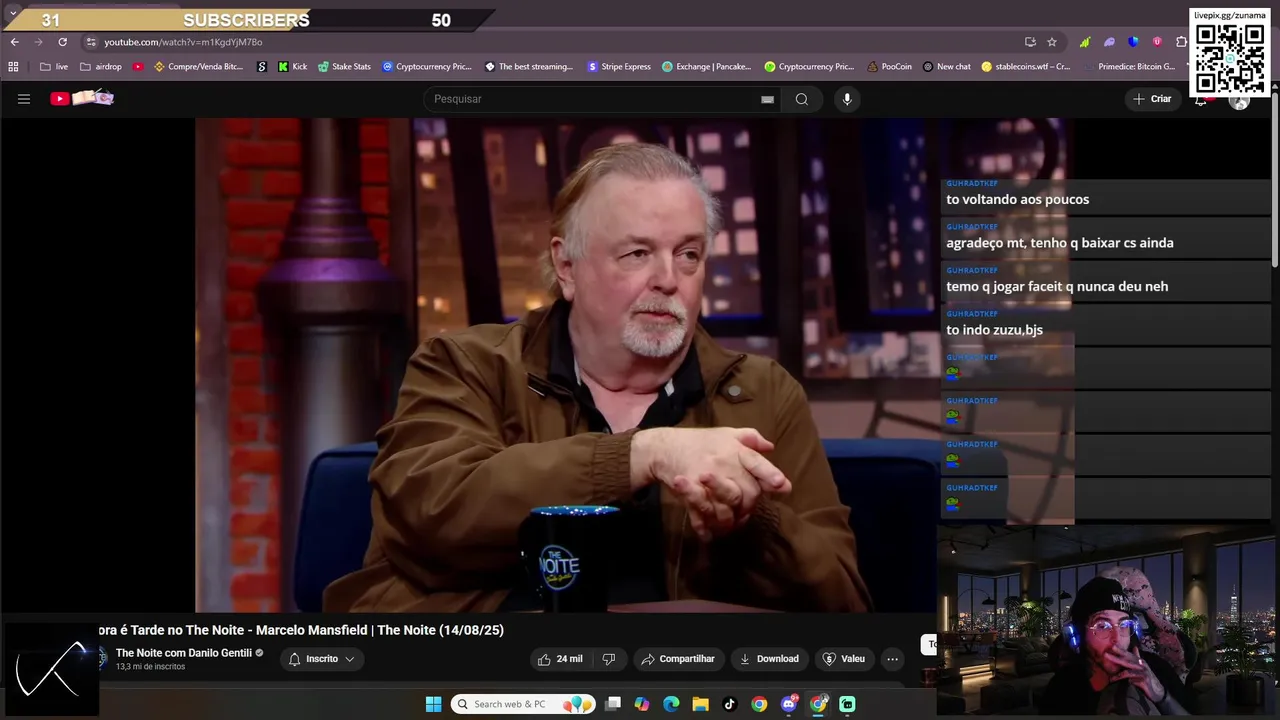Click the icon left of the bookmark star
Screen dimensions: 1280x720
click(1030, 42)
